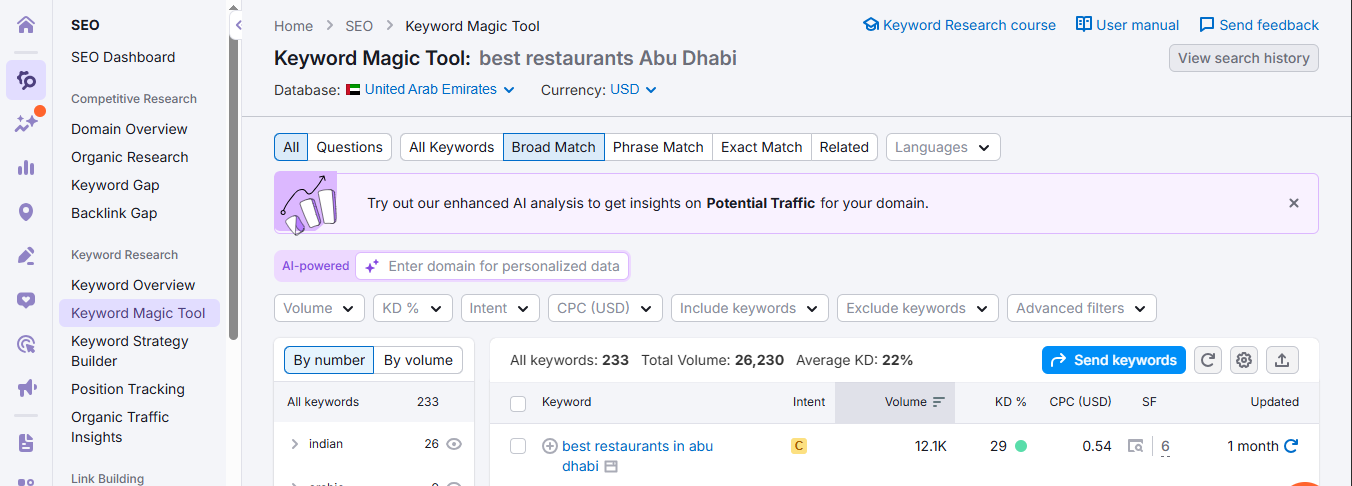Viewport: 1352px width, 486px height.
Task: Switch to the Phrase Match tab
Action: 657,147
